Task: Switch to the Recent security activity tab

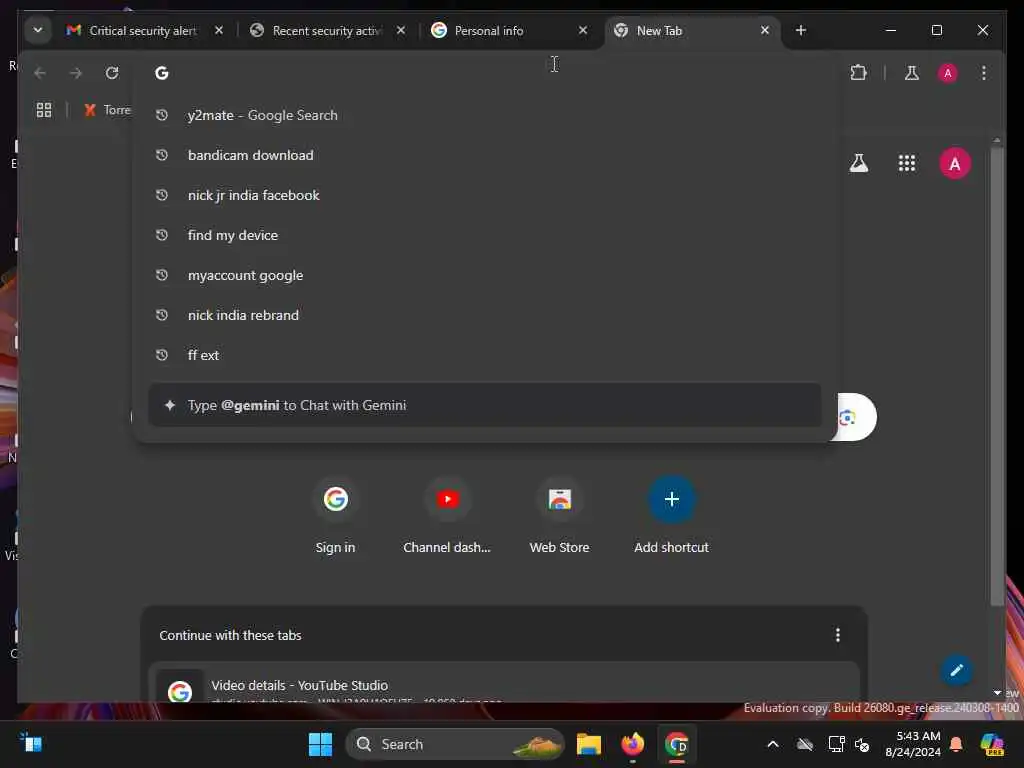Action: pyautogui.click(x=327, y=30)
